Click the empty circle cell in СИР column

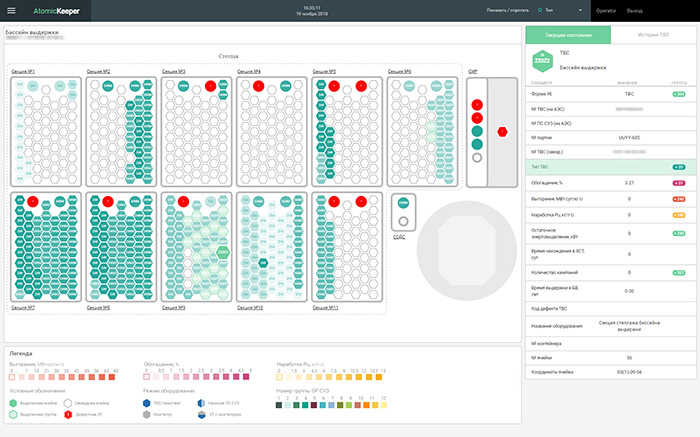click(x=477, y=157)
